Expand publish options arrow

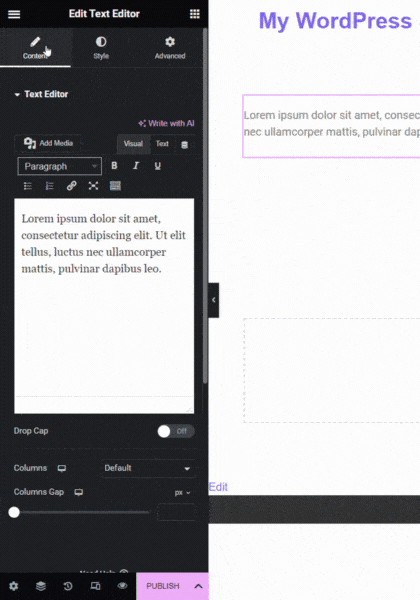click(x=199, y=586)
